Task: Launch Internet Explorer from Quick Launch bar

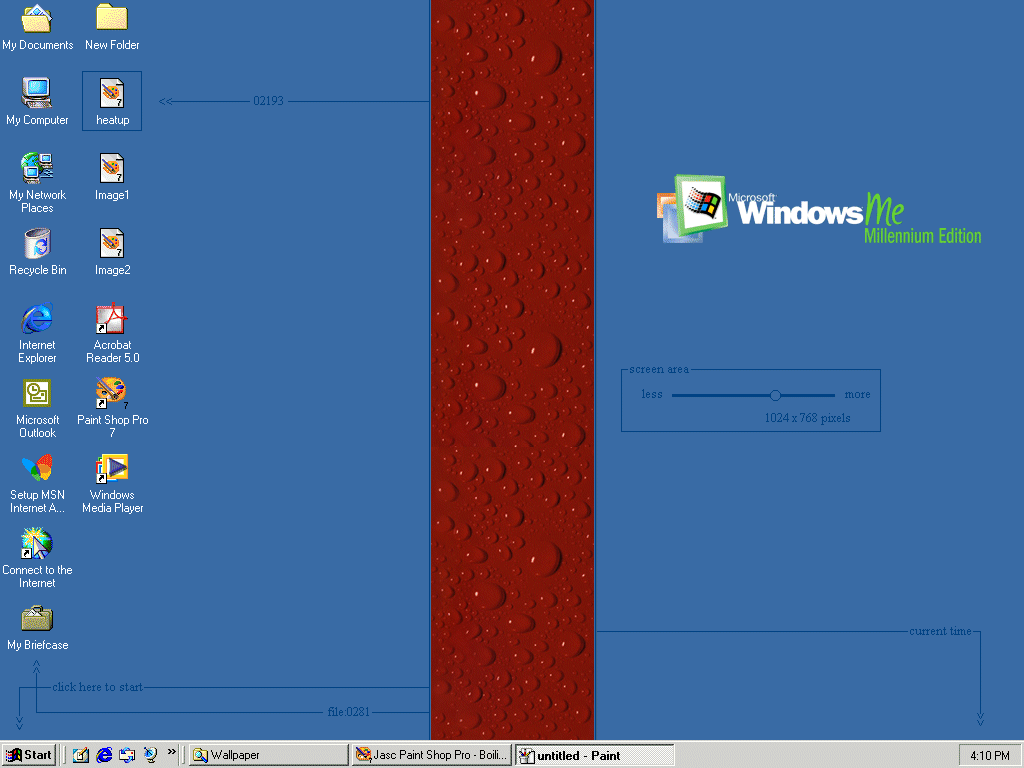Action: [104, 755]
